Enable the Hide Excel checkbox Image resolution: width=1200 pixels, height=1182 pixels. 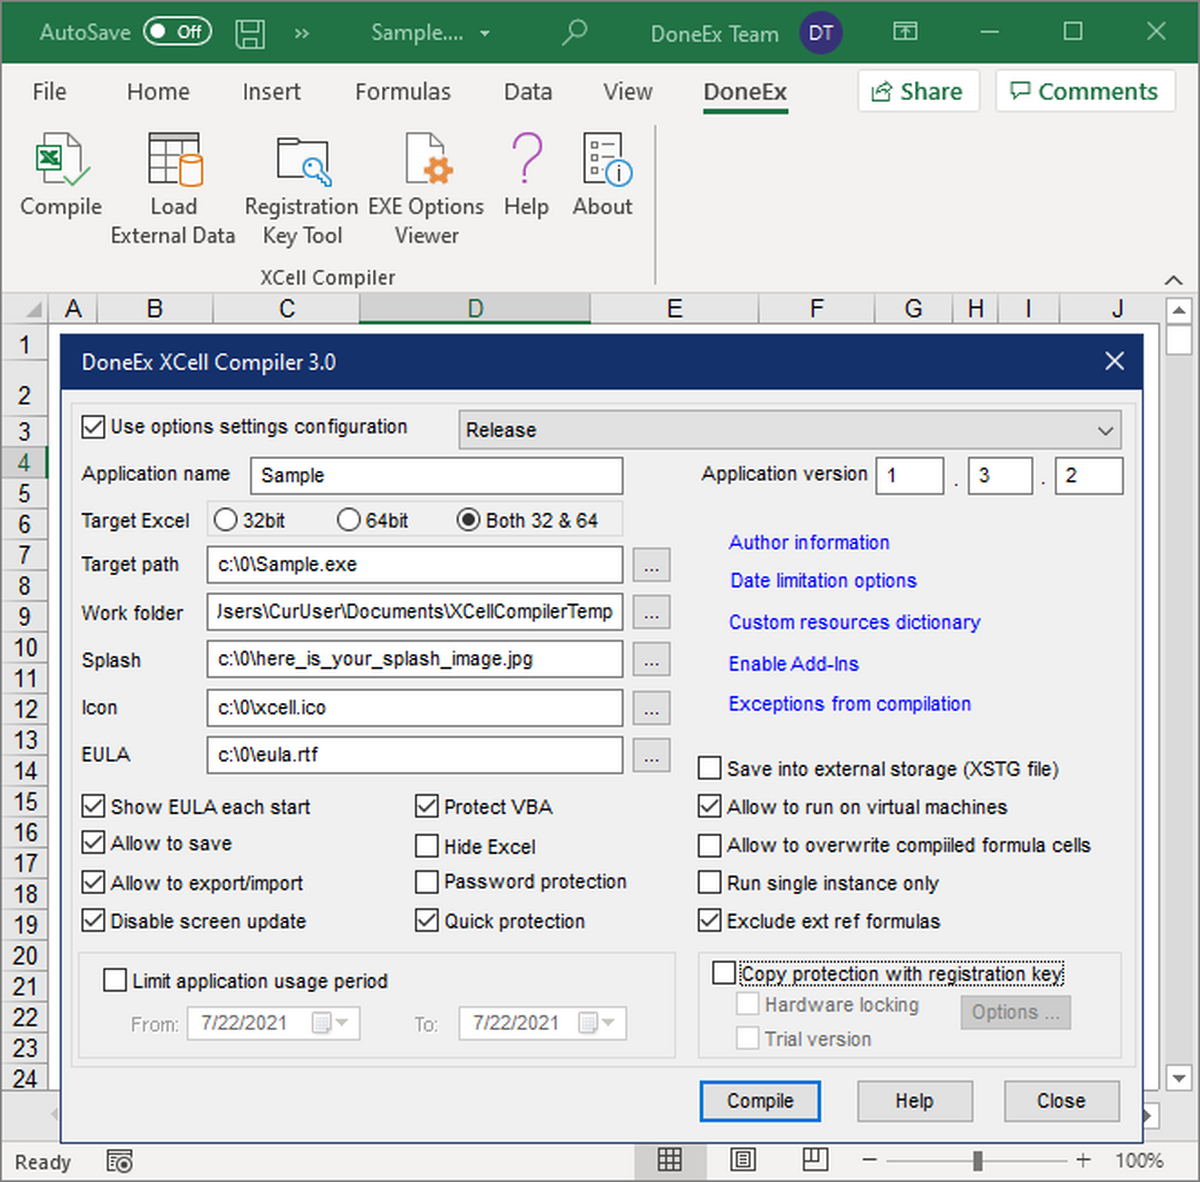coord(427,847)
